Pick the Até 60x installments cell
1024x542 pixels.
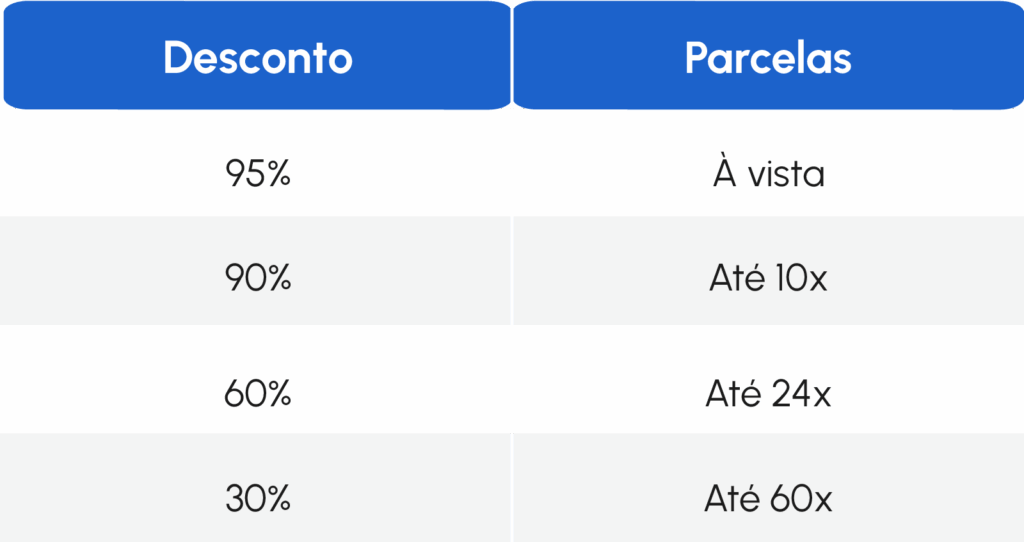click(x=768, y=498)
